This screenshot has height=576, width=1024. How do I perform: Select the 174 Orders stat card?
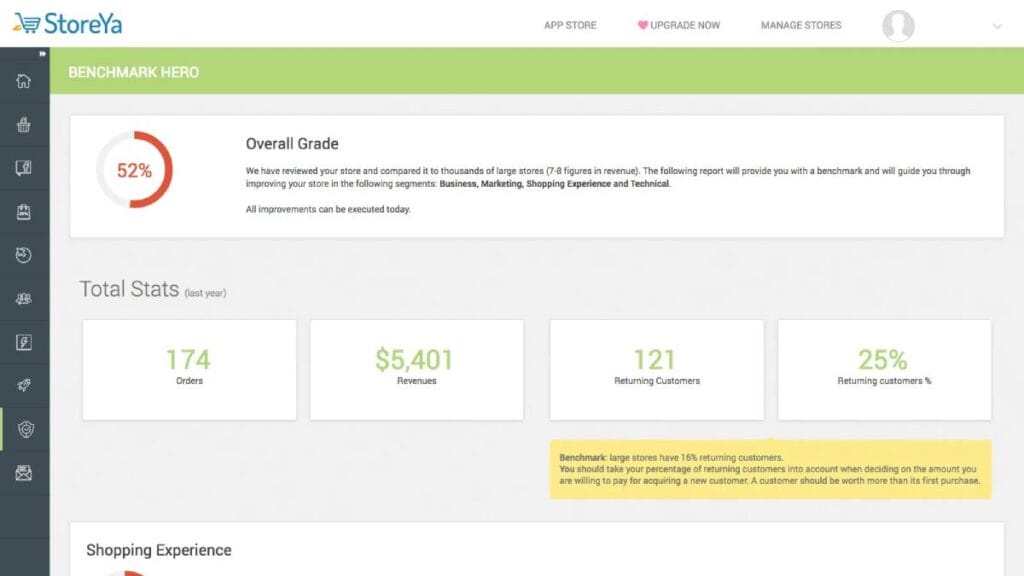pyautogui.click(x=189, y=369)
